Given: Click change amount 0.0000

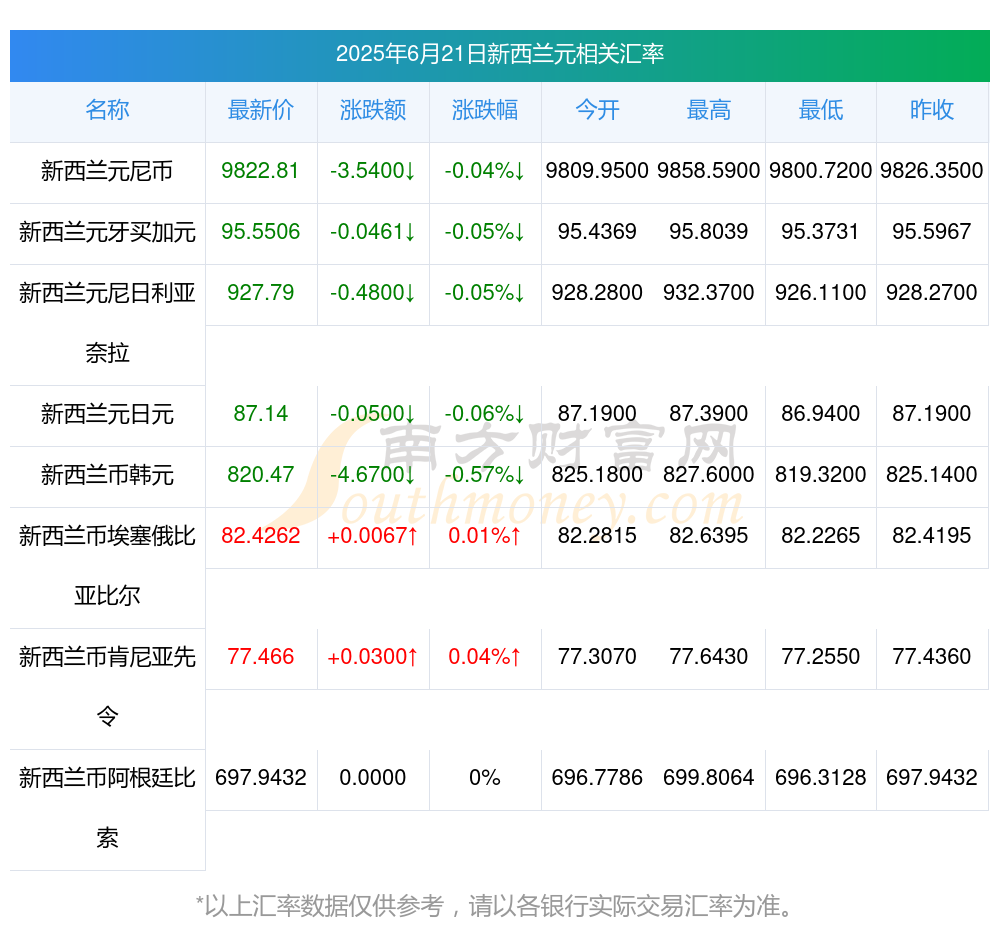Looking at the screenshot, I should (x=372, y=778).
